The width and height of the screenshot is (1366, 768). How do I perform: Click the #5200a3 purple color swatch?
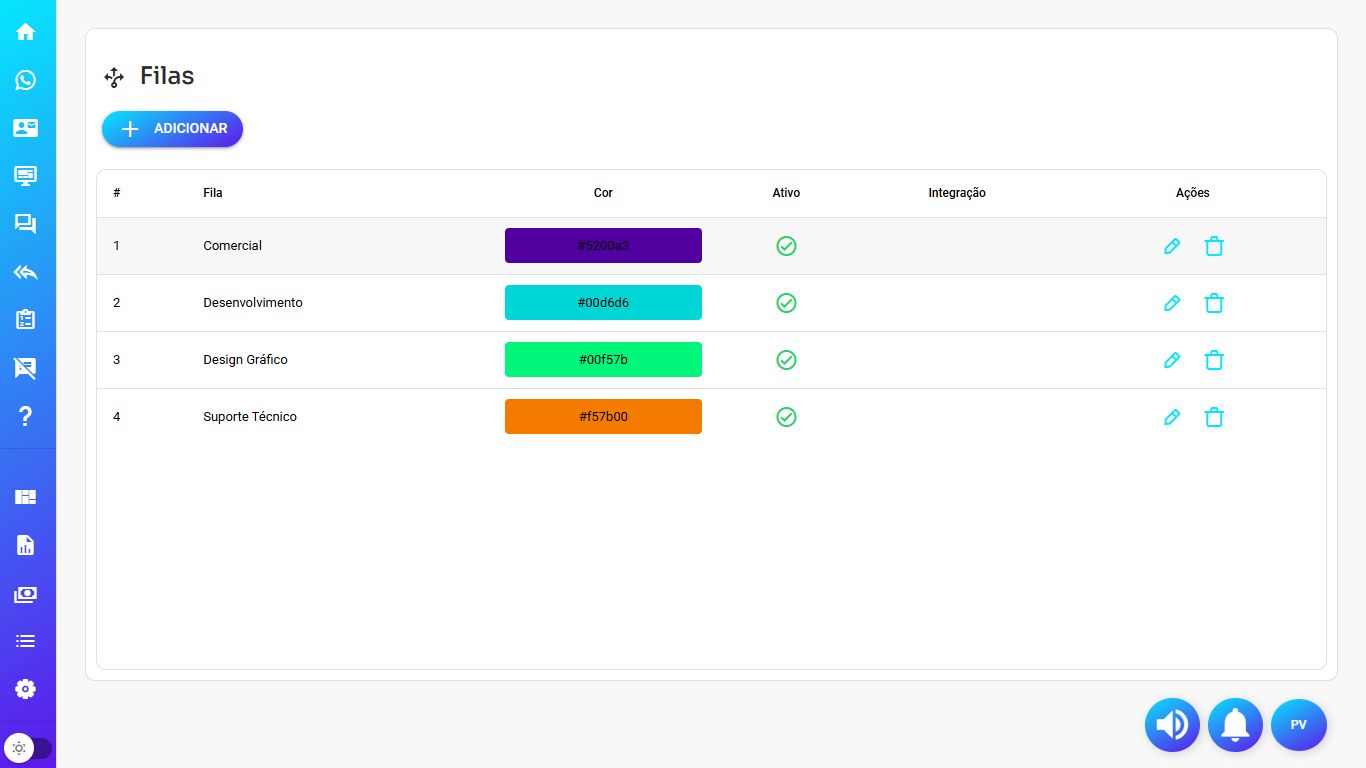(x=603, y=246)
